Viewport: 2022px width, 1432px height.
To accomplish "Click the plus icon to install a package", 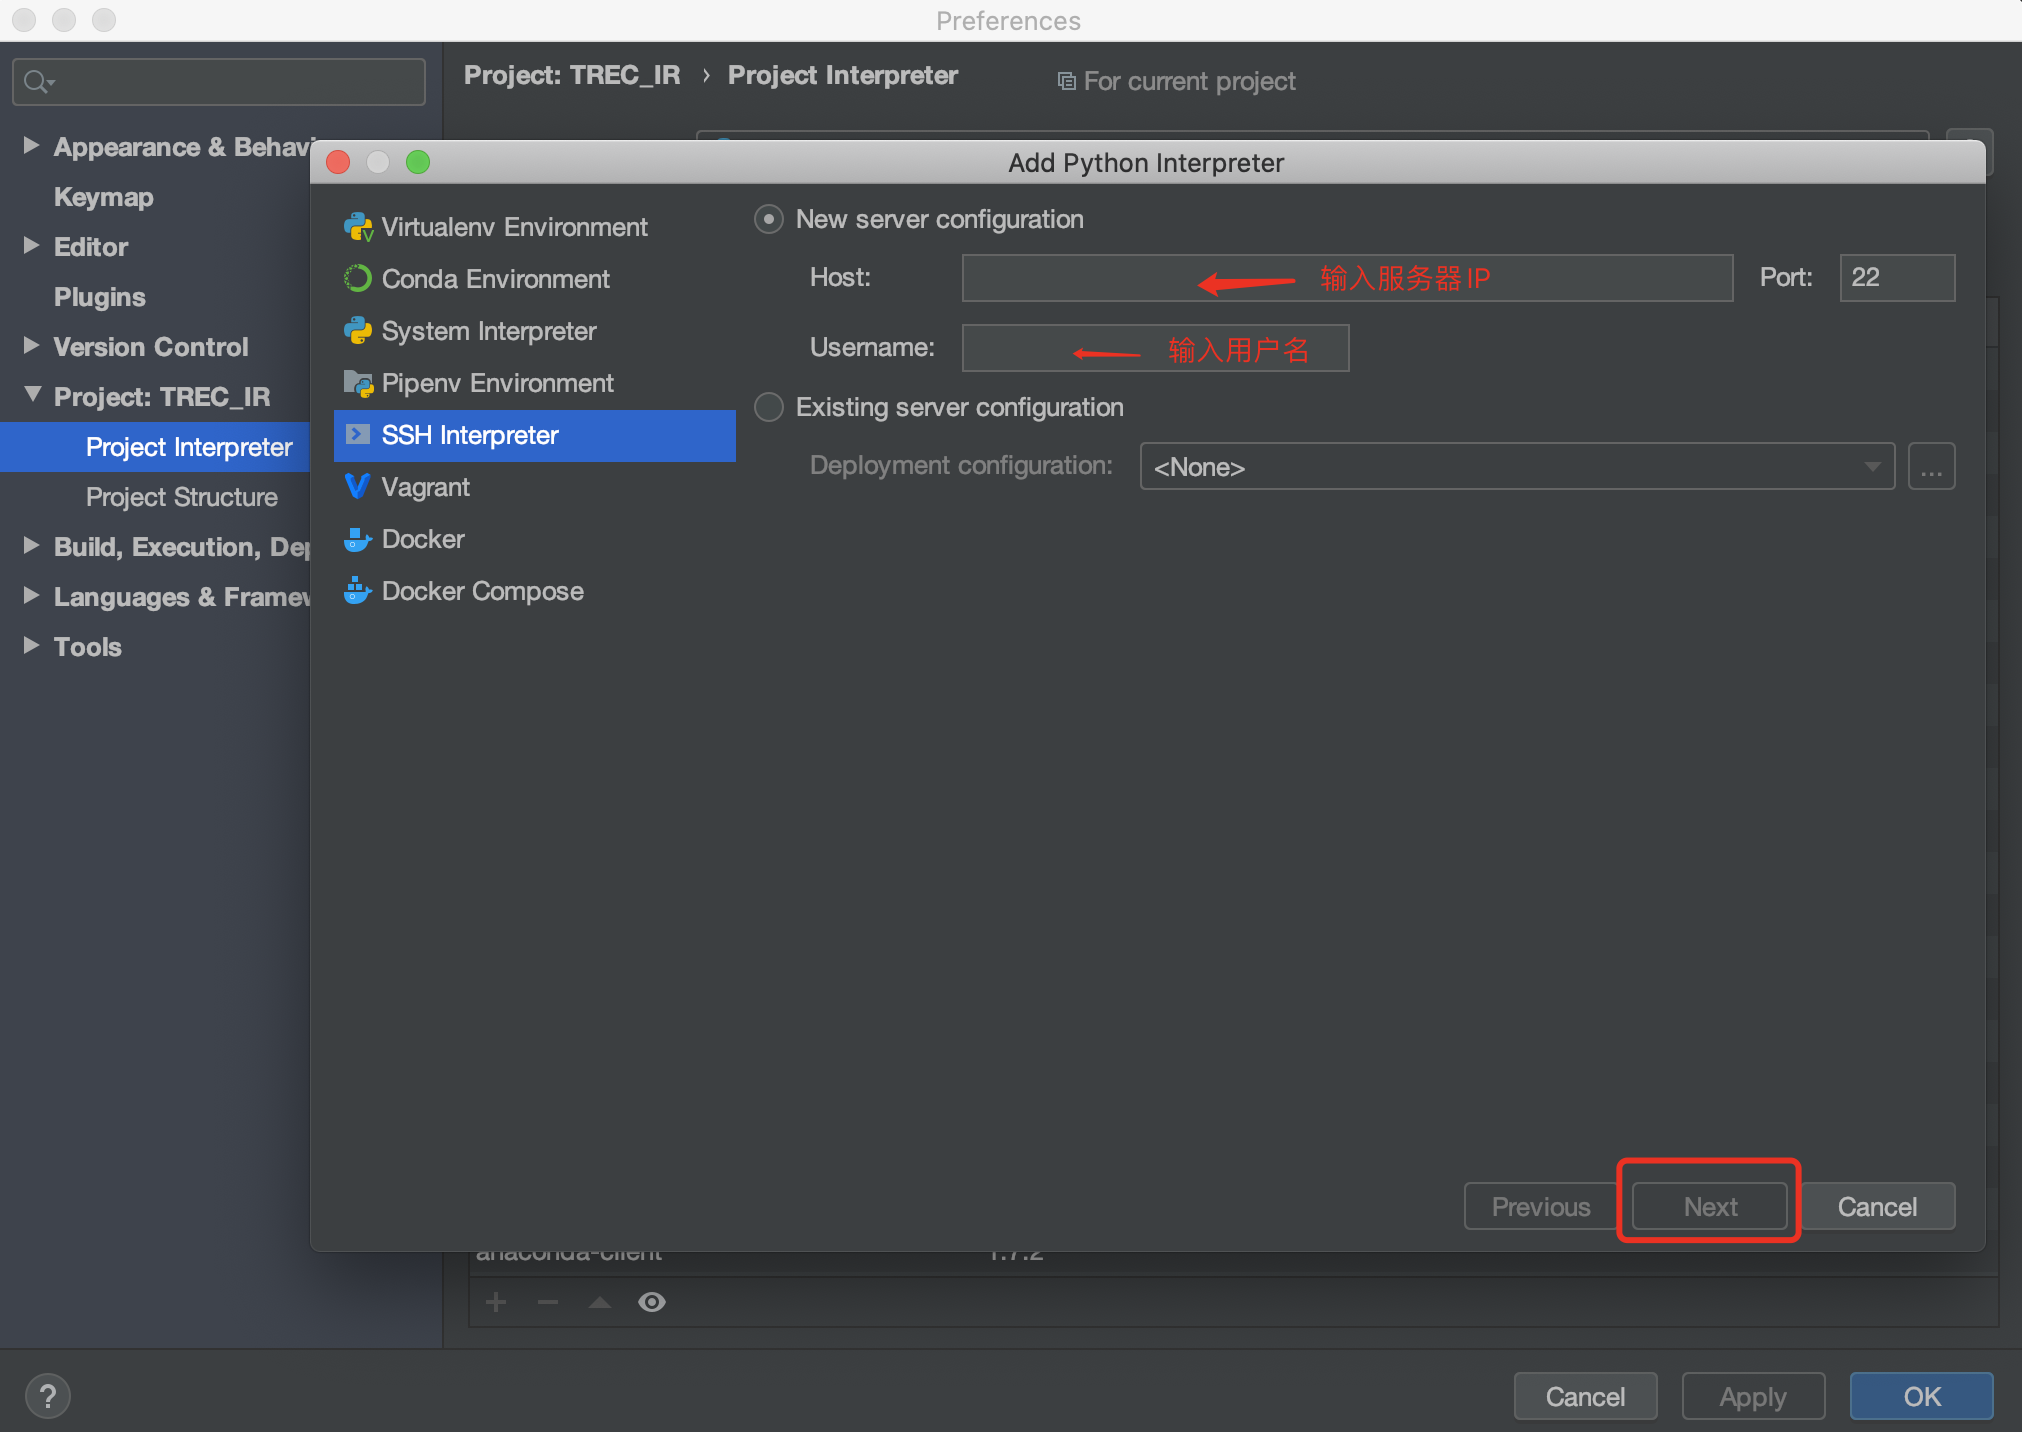I will click(x=495, y=1301).
